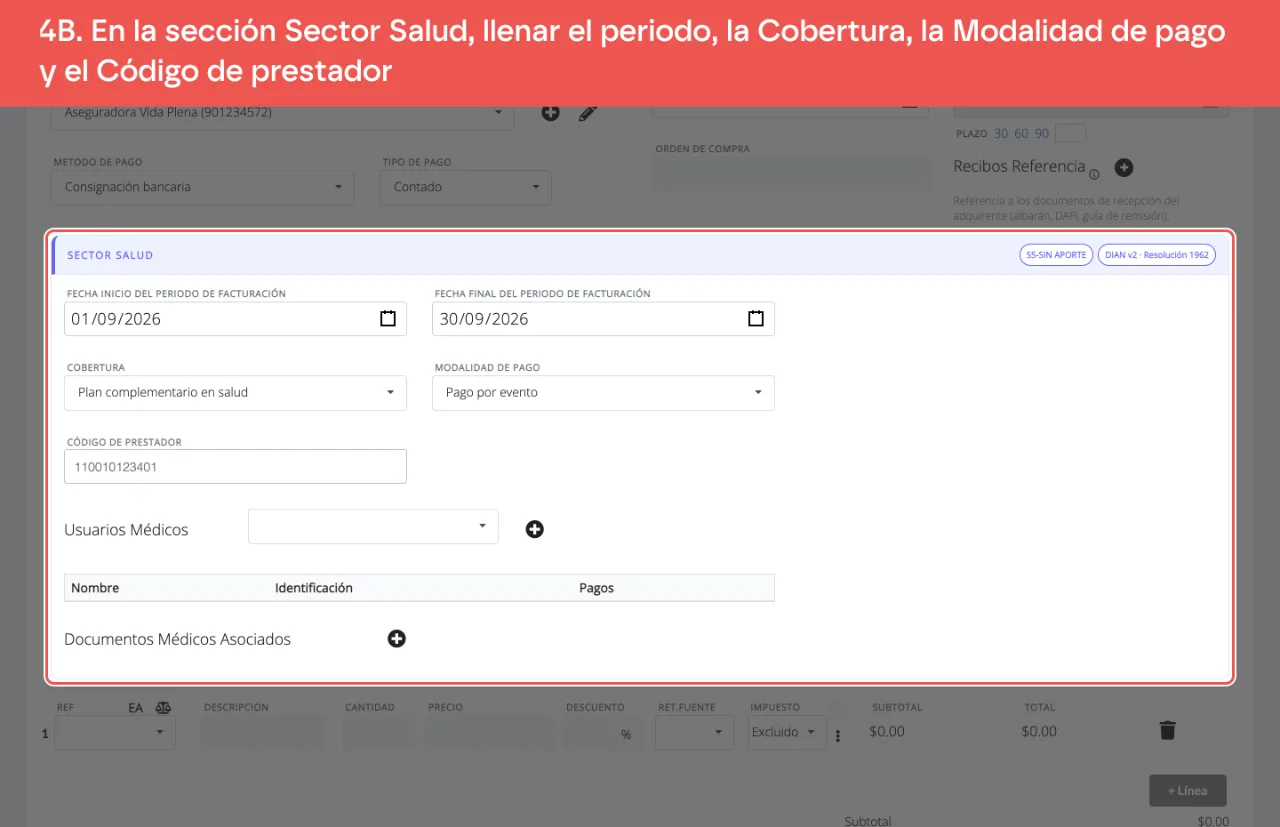Open the Cobertura dropdown
This screenshot has width=1280, height=827.
[235, 393]
